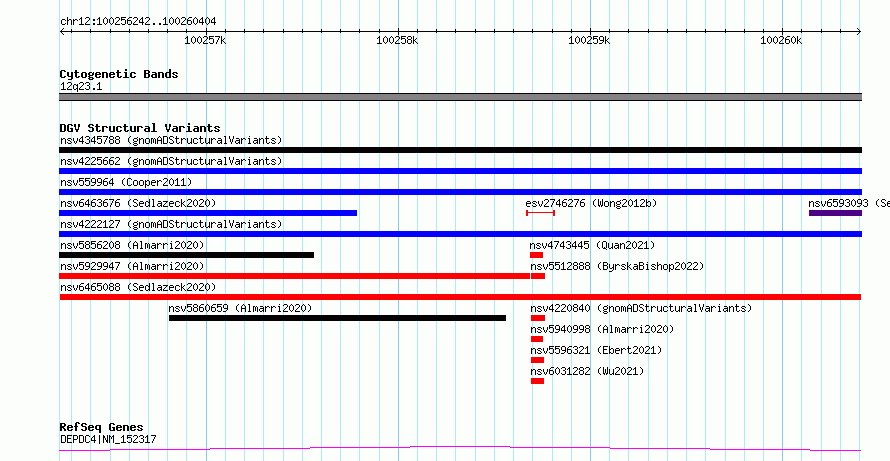
Task: Click the small red bar under nsv5596321
Action: tap(538, 360)
